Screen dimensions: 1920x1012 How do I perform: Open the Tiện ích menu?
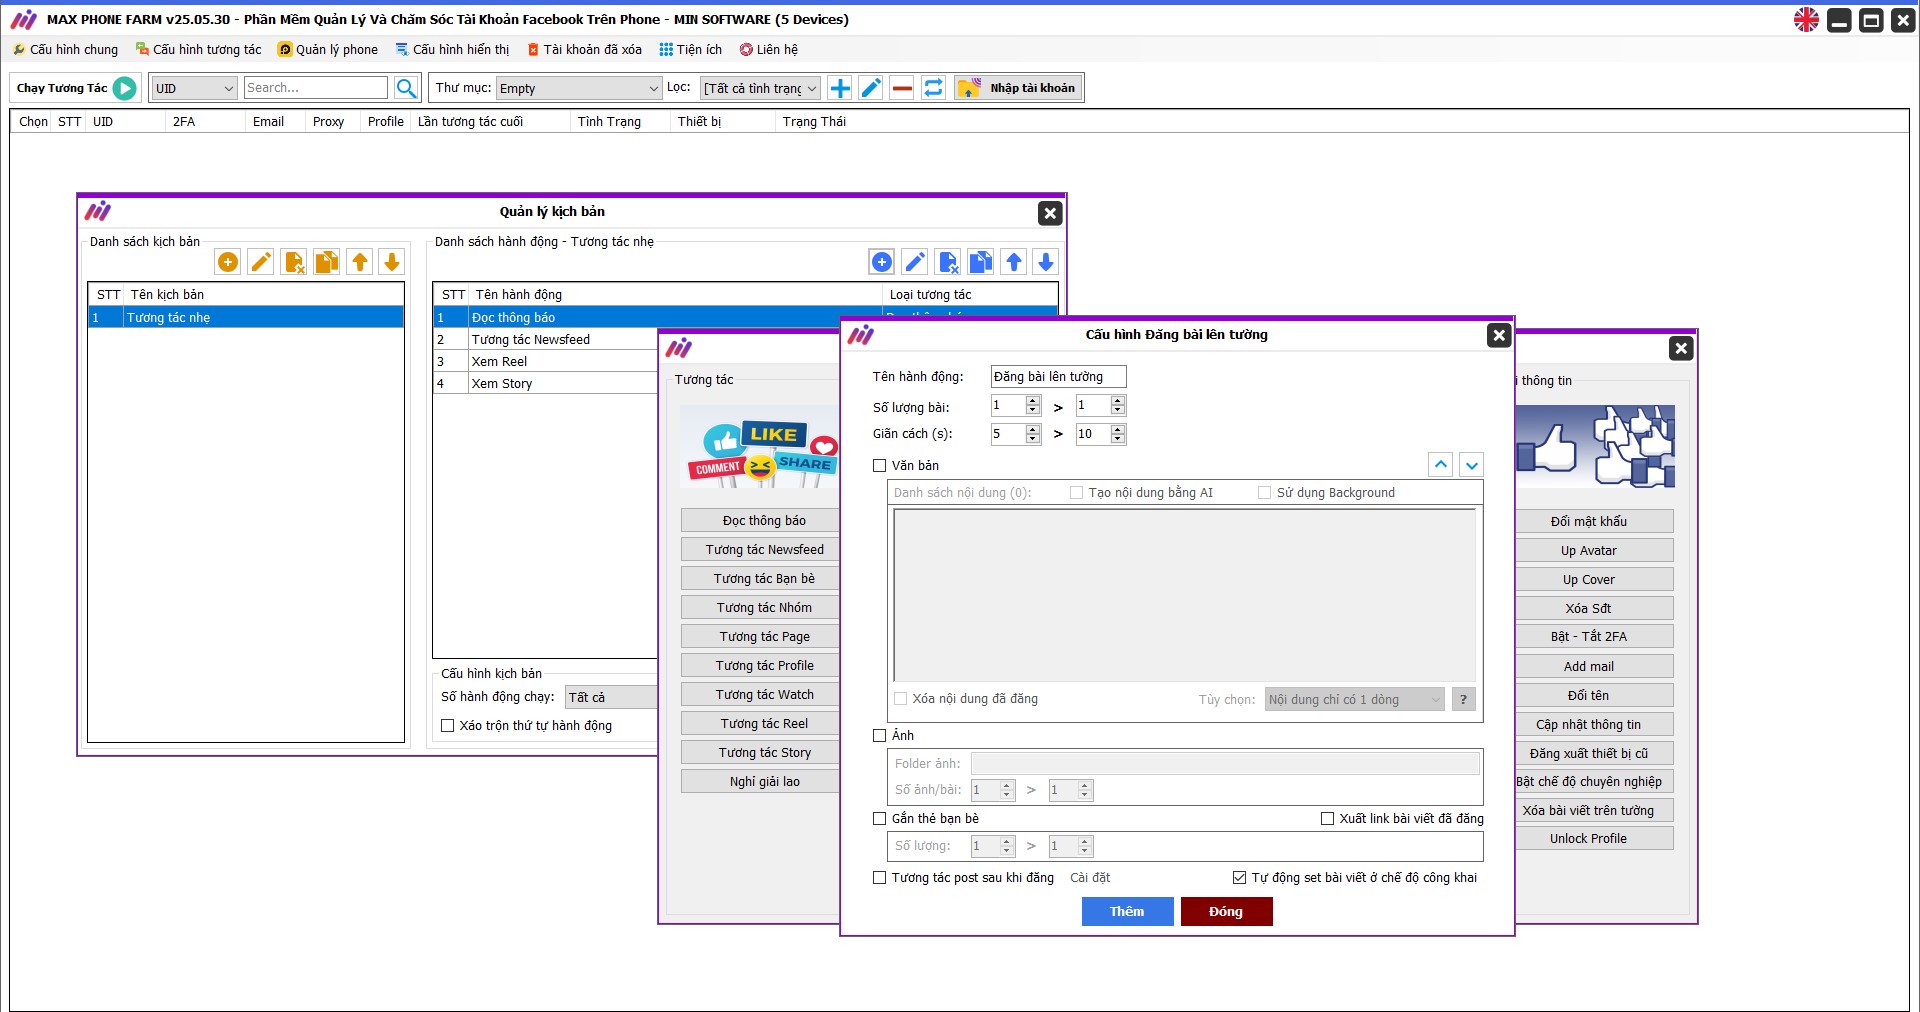690,50
